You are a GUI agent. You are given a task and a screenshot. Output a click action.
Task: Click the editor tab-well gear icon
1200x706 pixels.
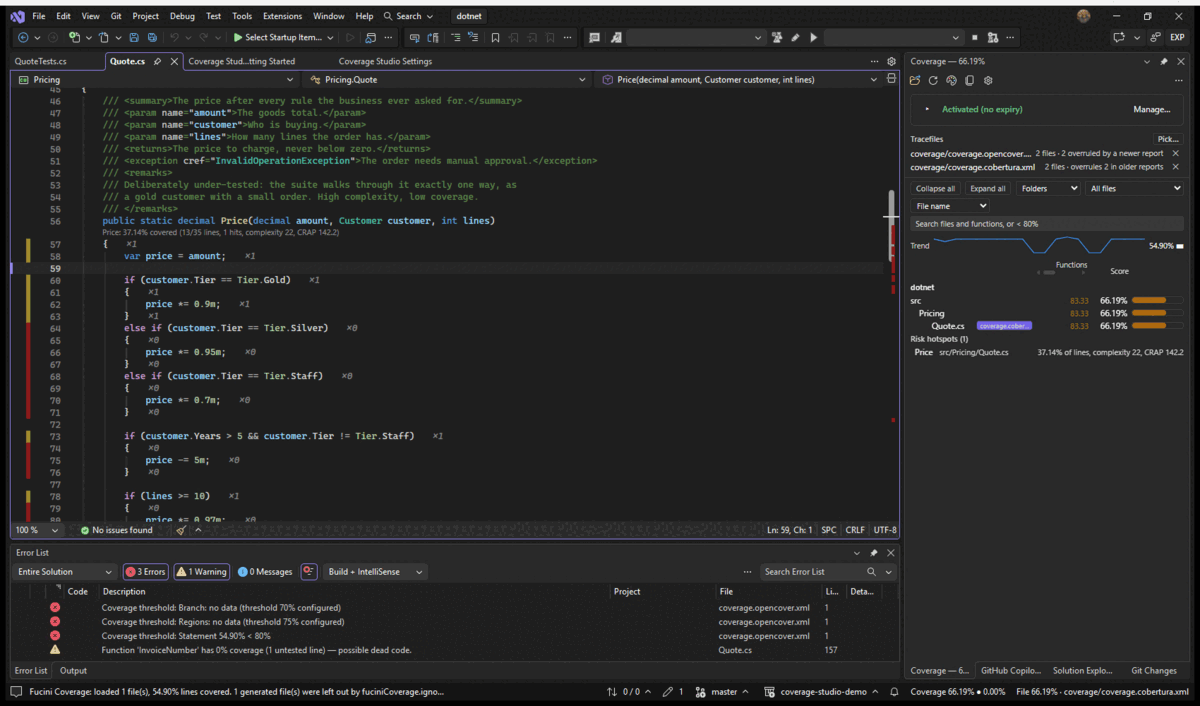[891, 61]
